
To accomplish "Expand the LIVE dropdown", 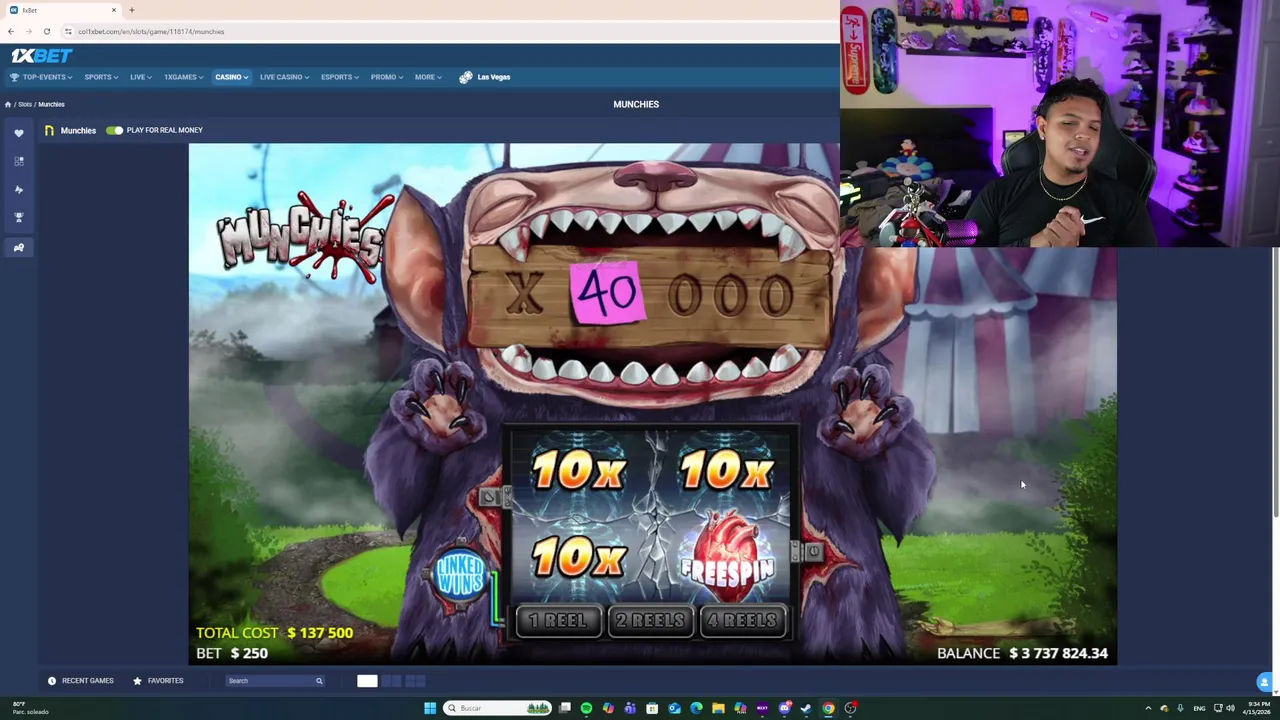I will (x=140, y=77).
